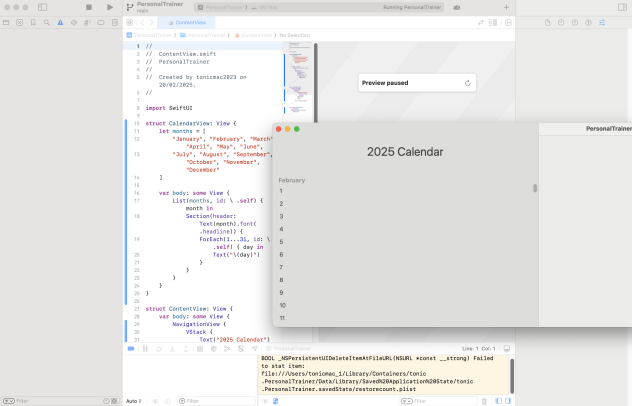Open the find navigator magnifier icon
This screenshot has width=632, height=406.
pyautogui.click(x=46, y=21)
